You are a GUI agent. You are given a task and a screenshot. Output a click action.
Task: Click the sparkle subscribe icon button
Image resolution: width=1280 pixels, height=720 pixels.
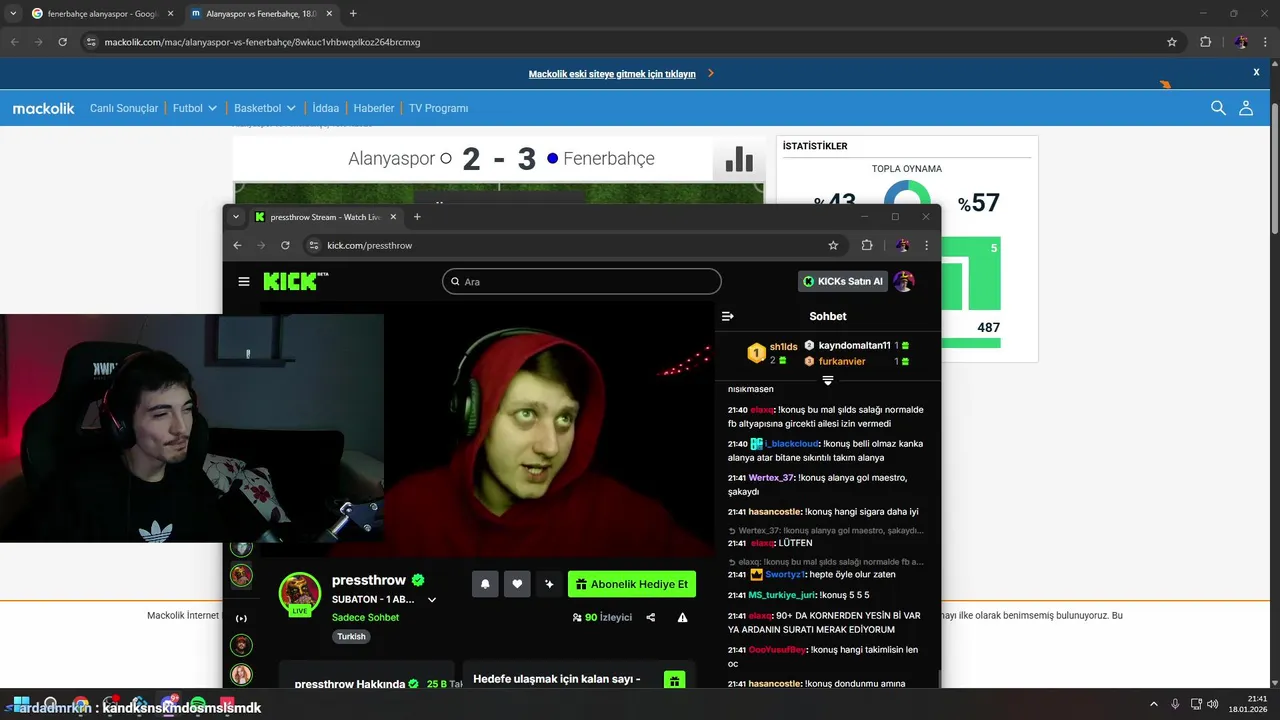(x=549, y=584)
